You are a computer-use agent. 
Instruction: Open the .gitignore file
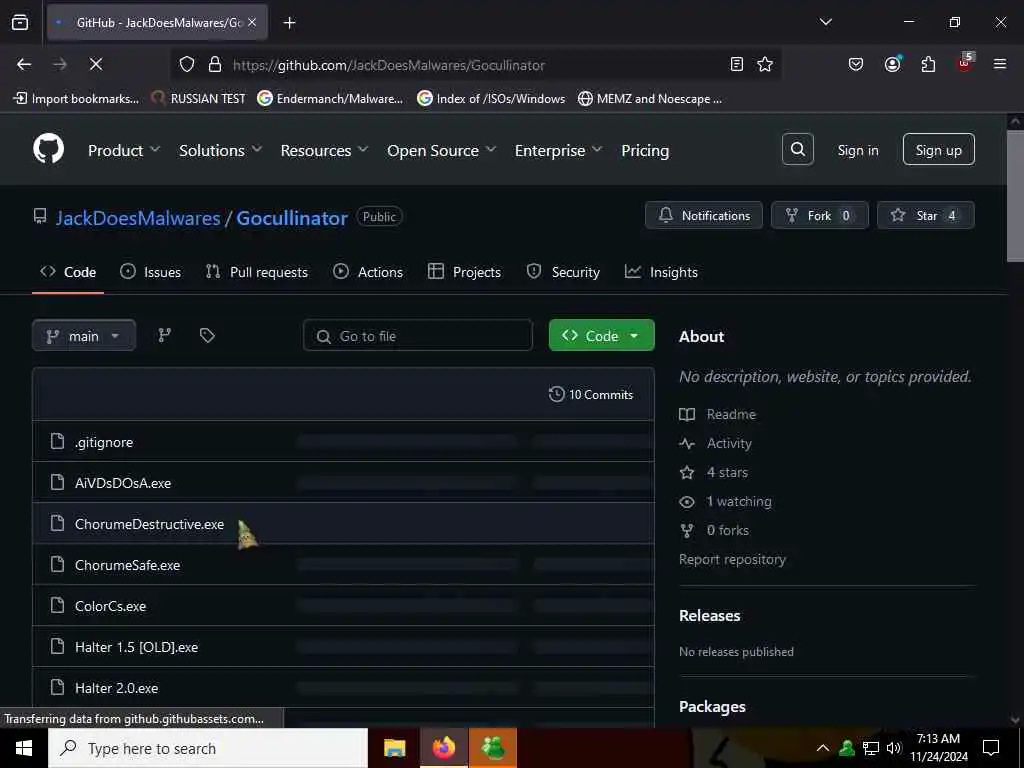pyautogui.click(x=104, y=442)
